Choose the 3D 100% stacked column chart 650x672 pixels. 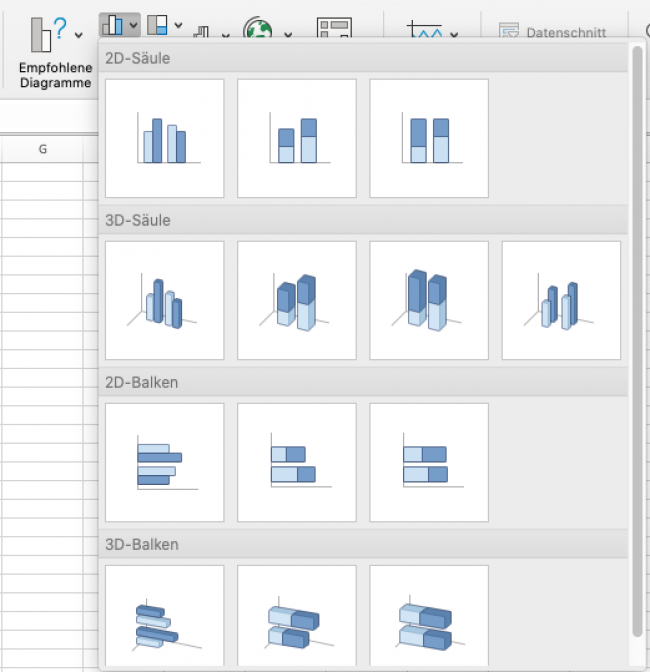428,300
